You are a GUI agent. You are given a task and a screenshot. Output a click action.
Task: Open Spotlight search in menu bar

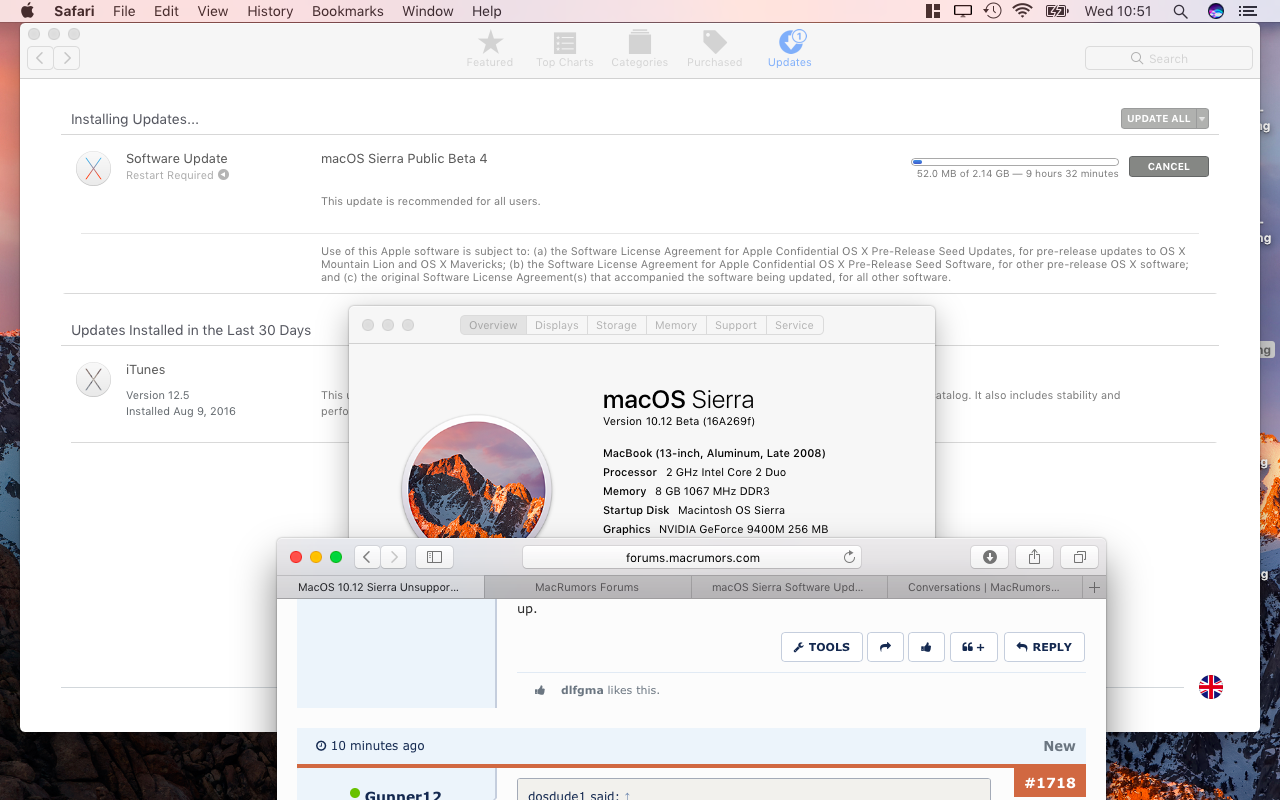pos(1180,11)
